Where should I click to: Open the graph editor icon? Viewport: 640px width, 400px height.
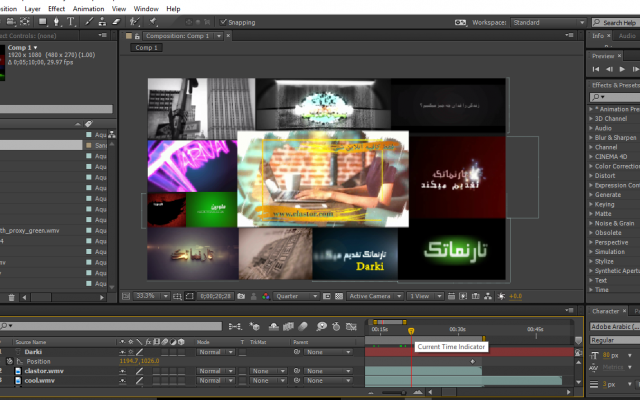pos(351,326)
